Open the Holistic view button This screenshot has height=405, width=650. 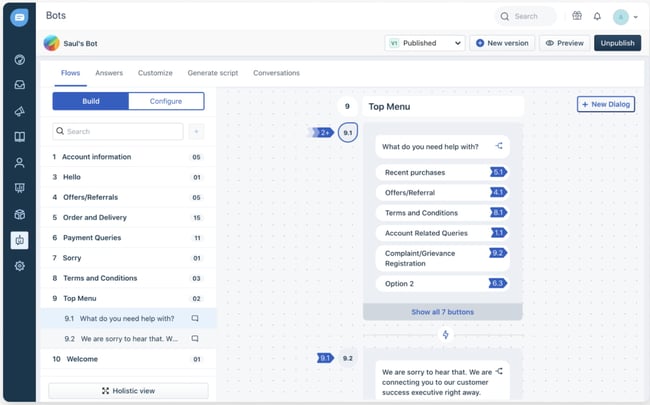(x=128, y=391)
